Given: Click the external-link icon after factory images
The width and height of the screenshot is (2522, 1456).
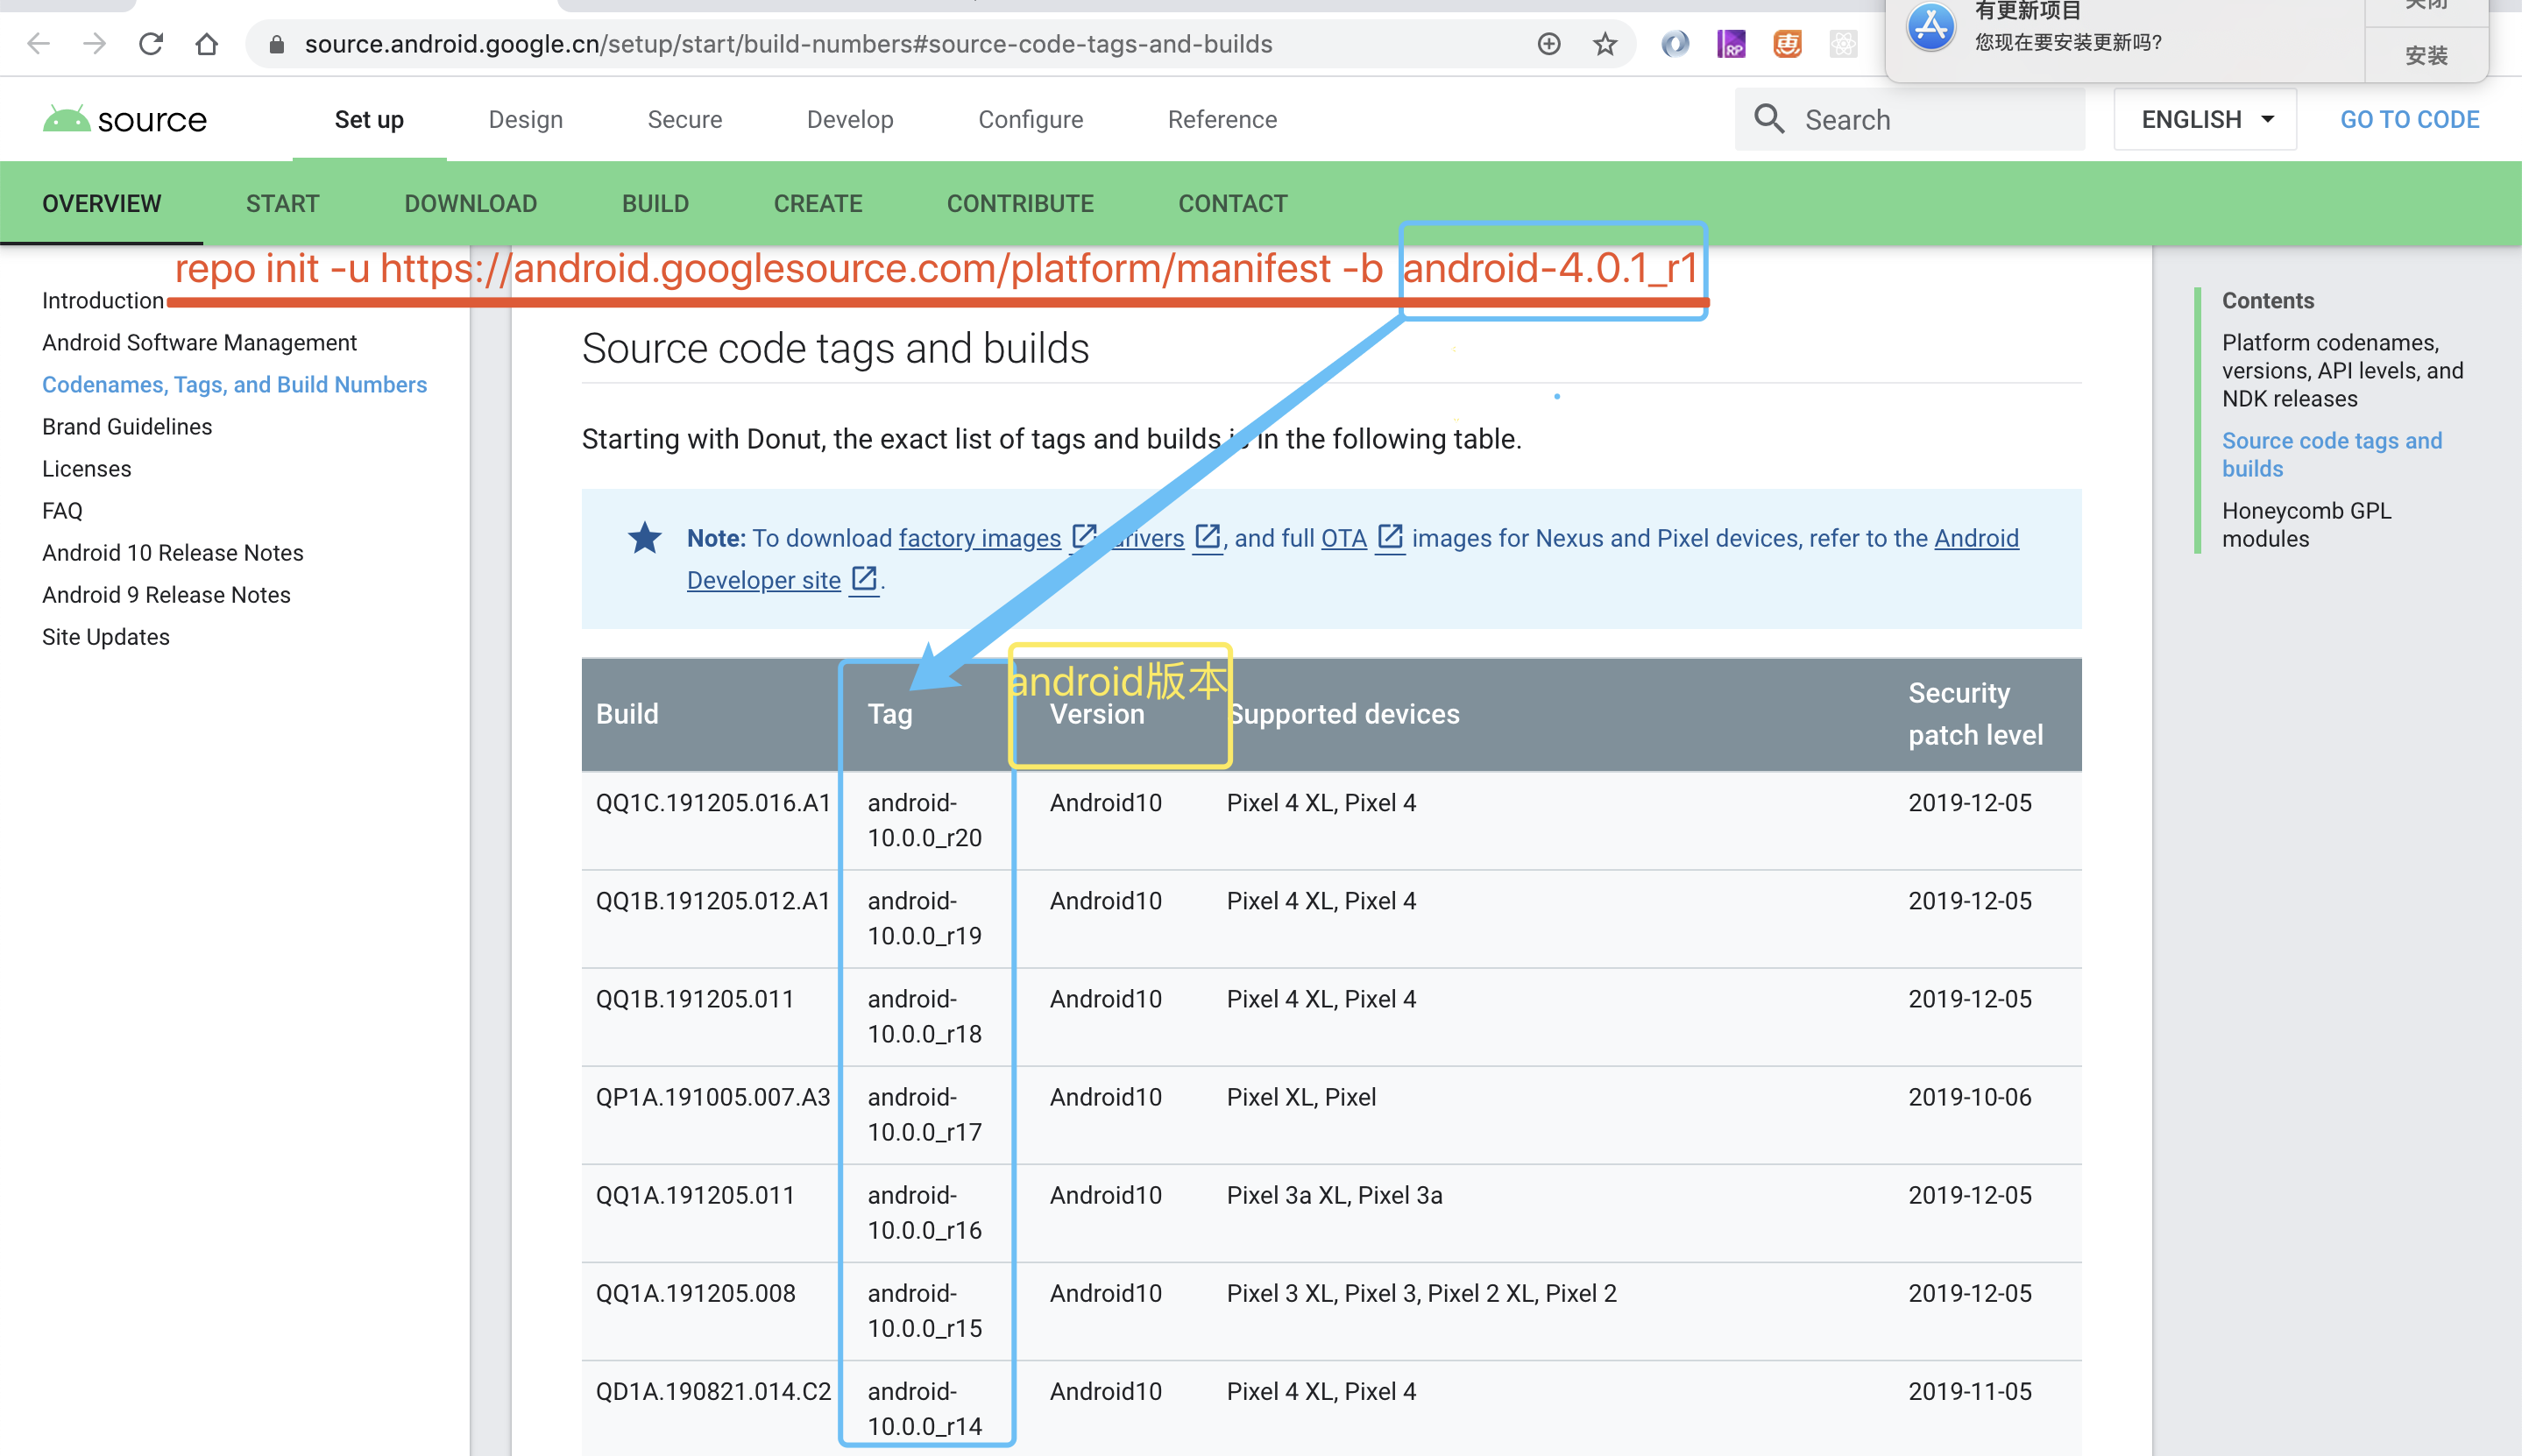Looking at the screenshot, I should coord(1084,537).
